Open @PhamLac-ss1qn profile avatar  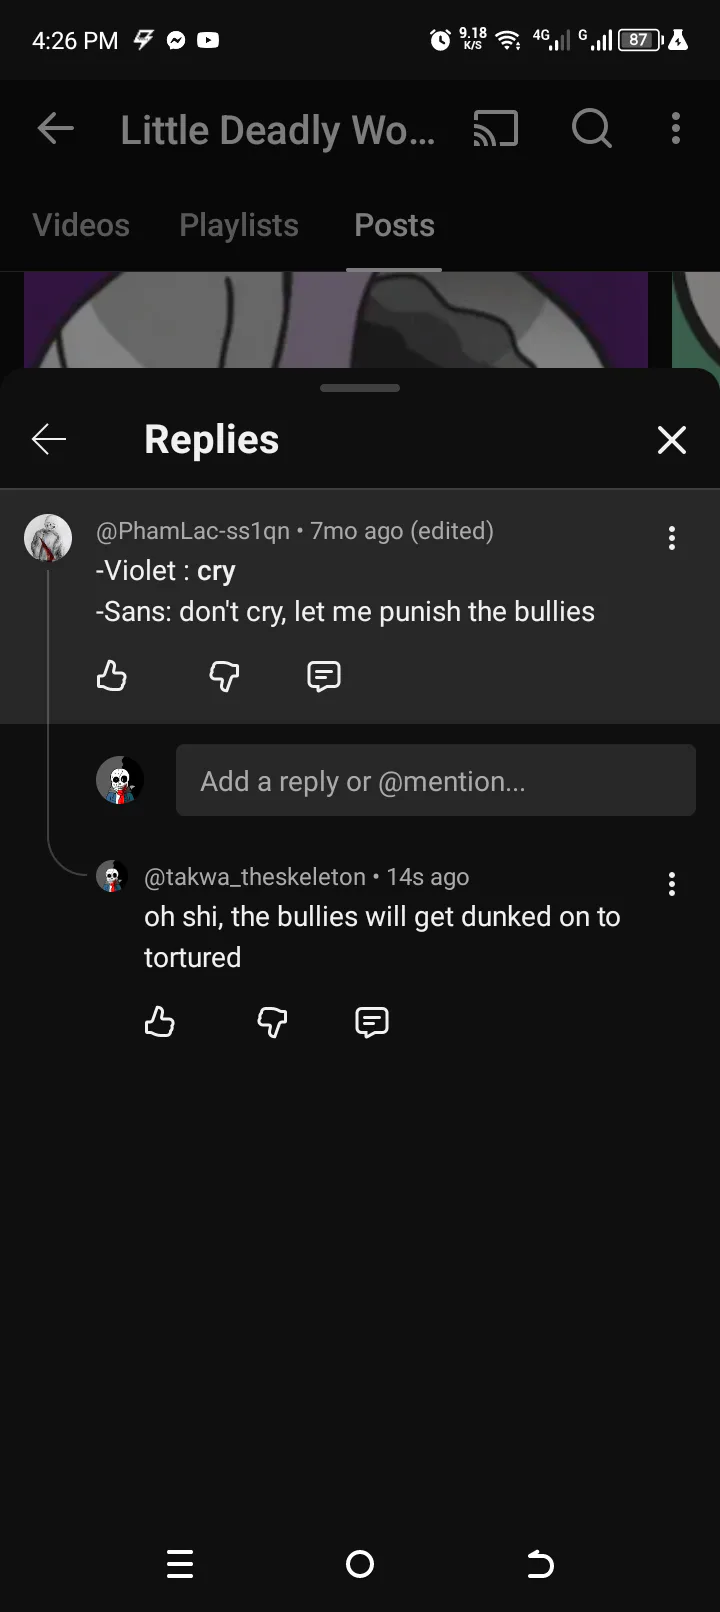(x=48, y=538)
